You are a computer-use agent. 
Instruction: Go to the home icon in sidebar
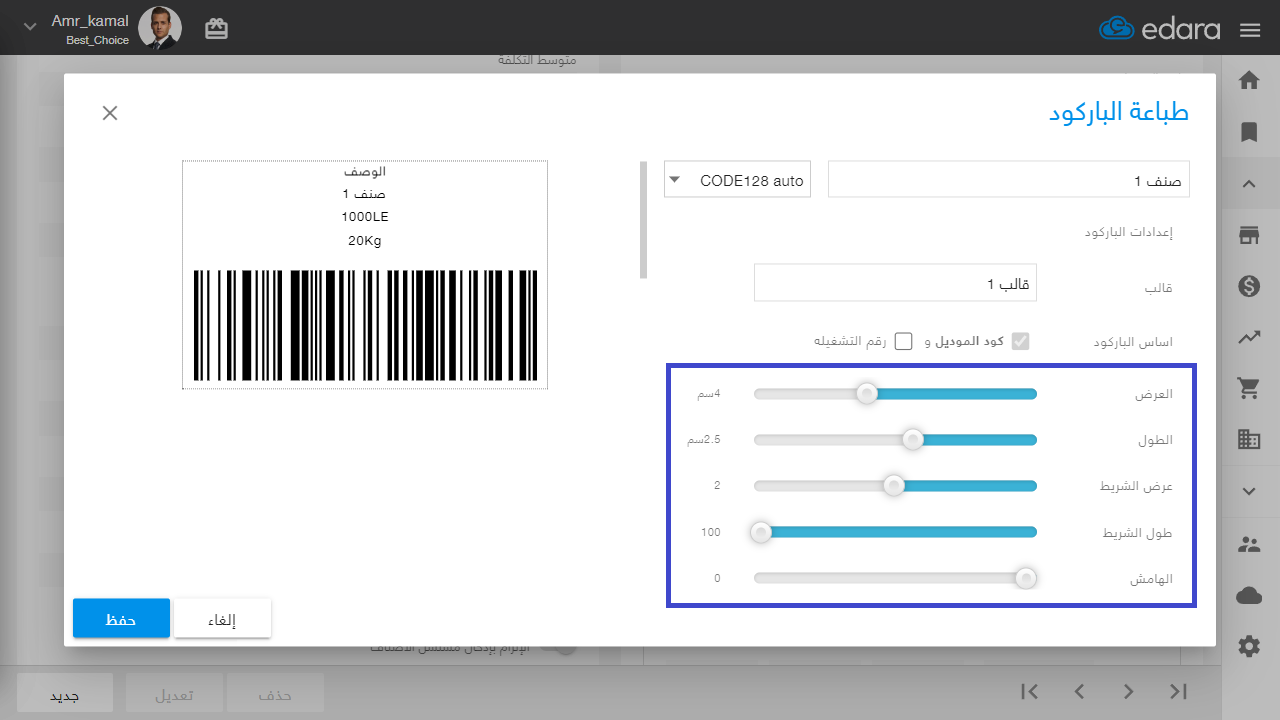click(1249, 81)
